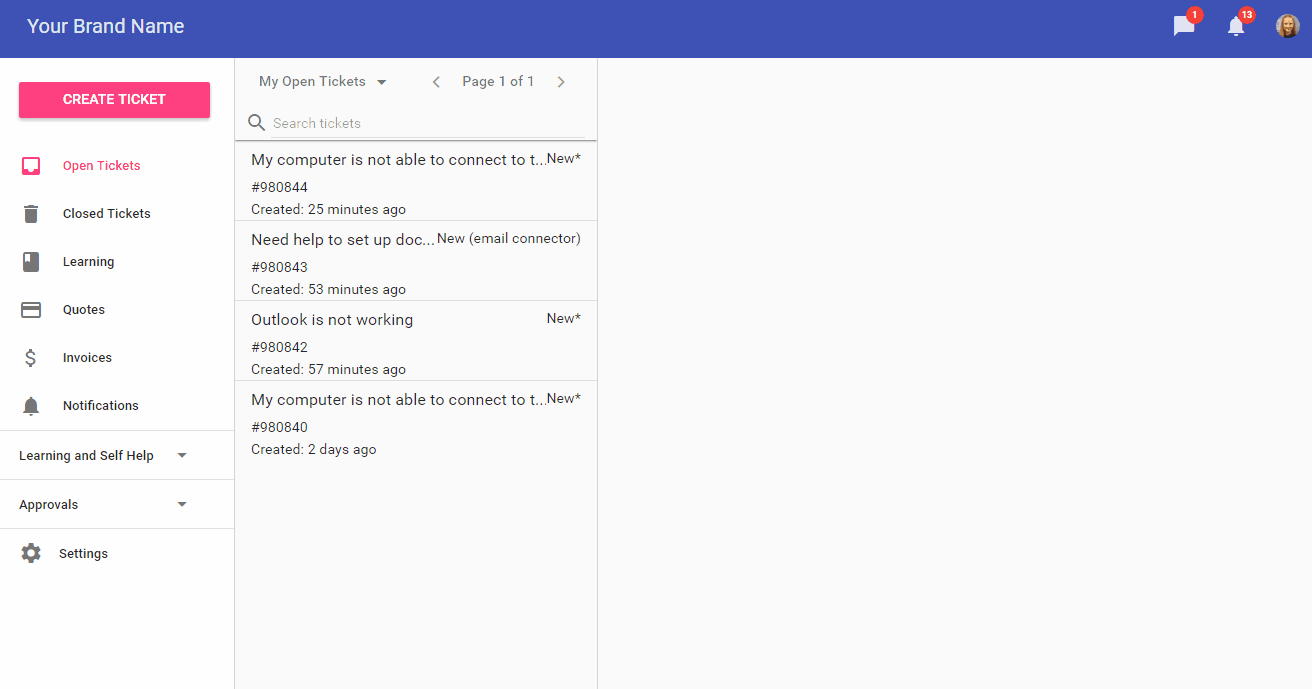Go to previous page of tickets
1312x689 pixels.
(436, 82)
